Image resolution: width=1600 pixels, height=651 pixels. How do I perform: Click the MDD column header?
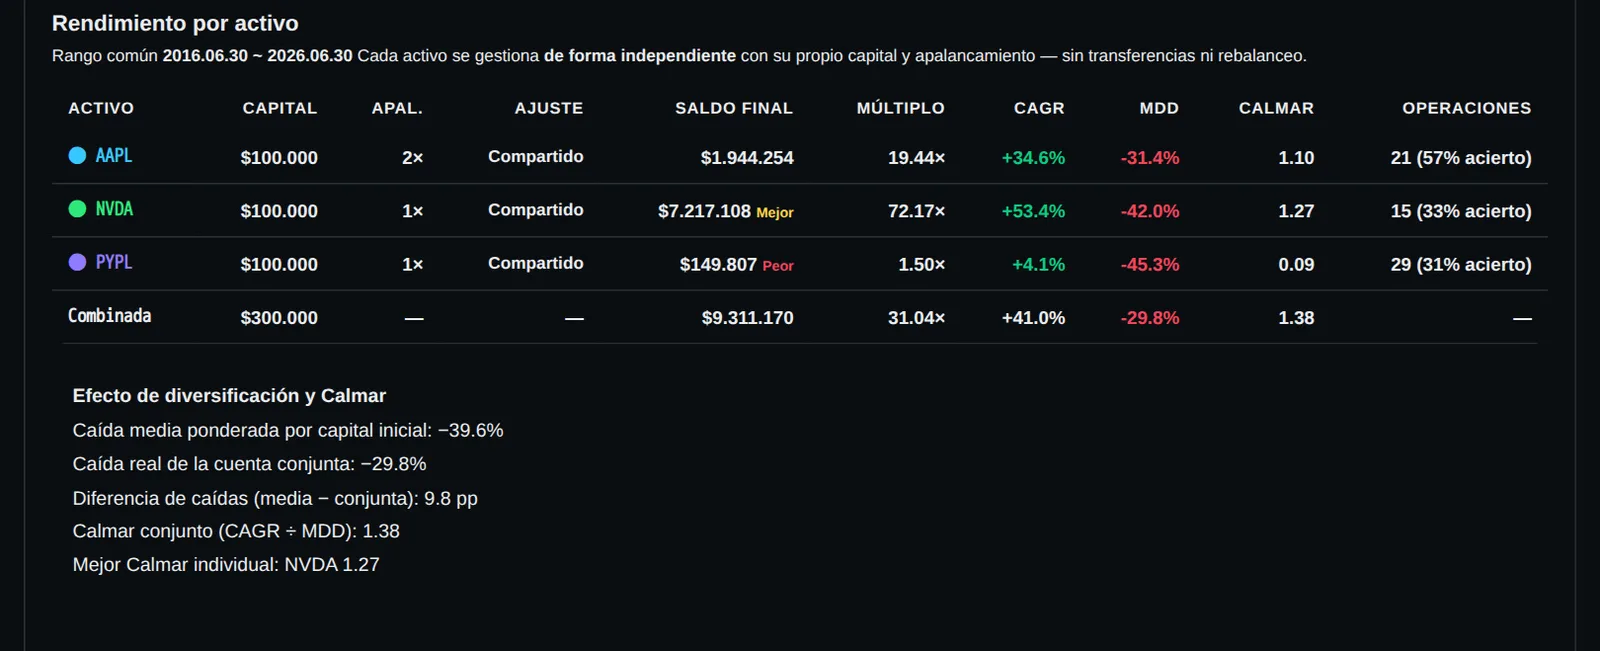[1159, 108]
